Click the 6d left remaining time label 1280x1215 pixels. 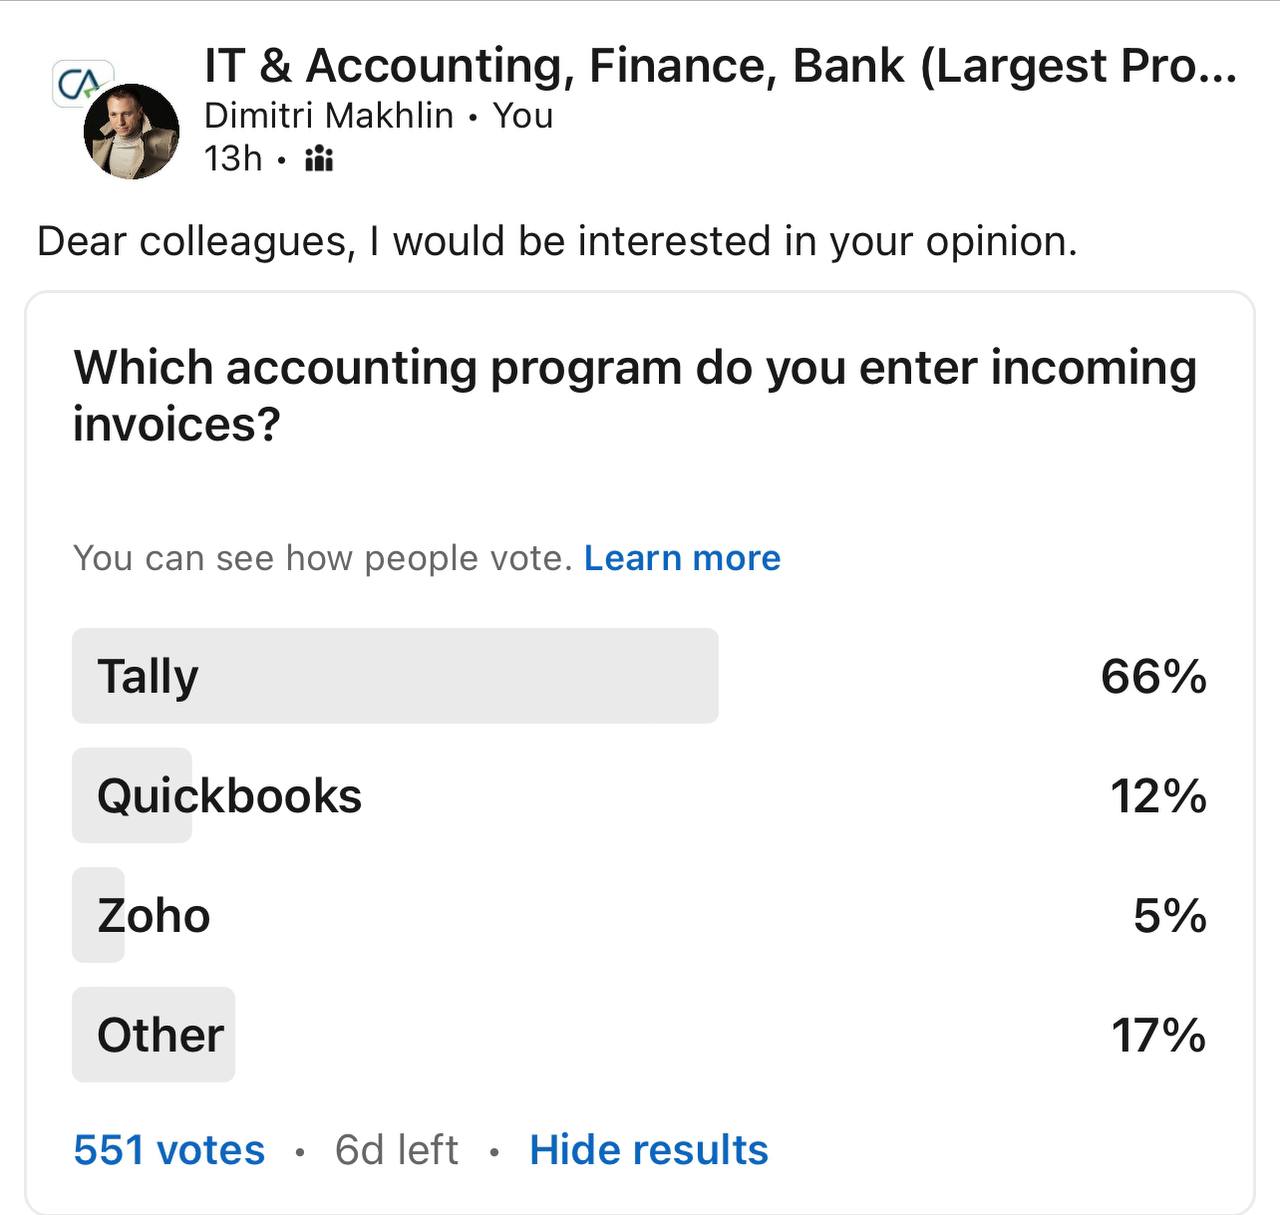[397, 1150]
